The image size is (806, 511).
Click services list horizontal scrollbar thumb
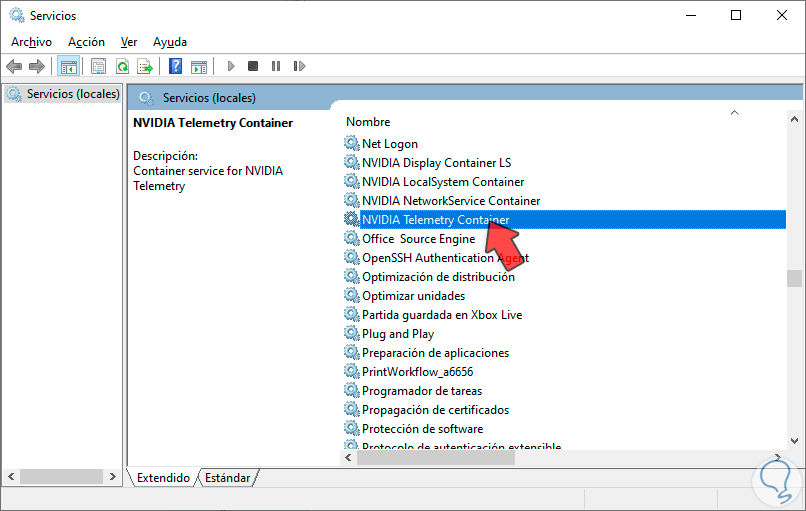coord(436,458)
